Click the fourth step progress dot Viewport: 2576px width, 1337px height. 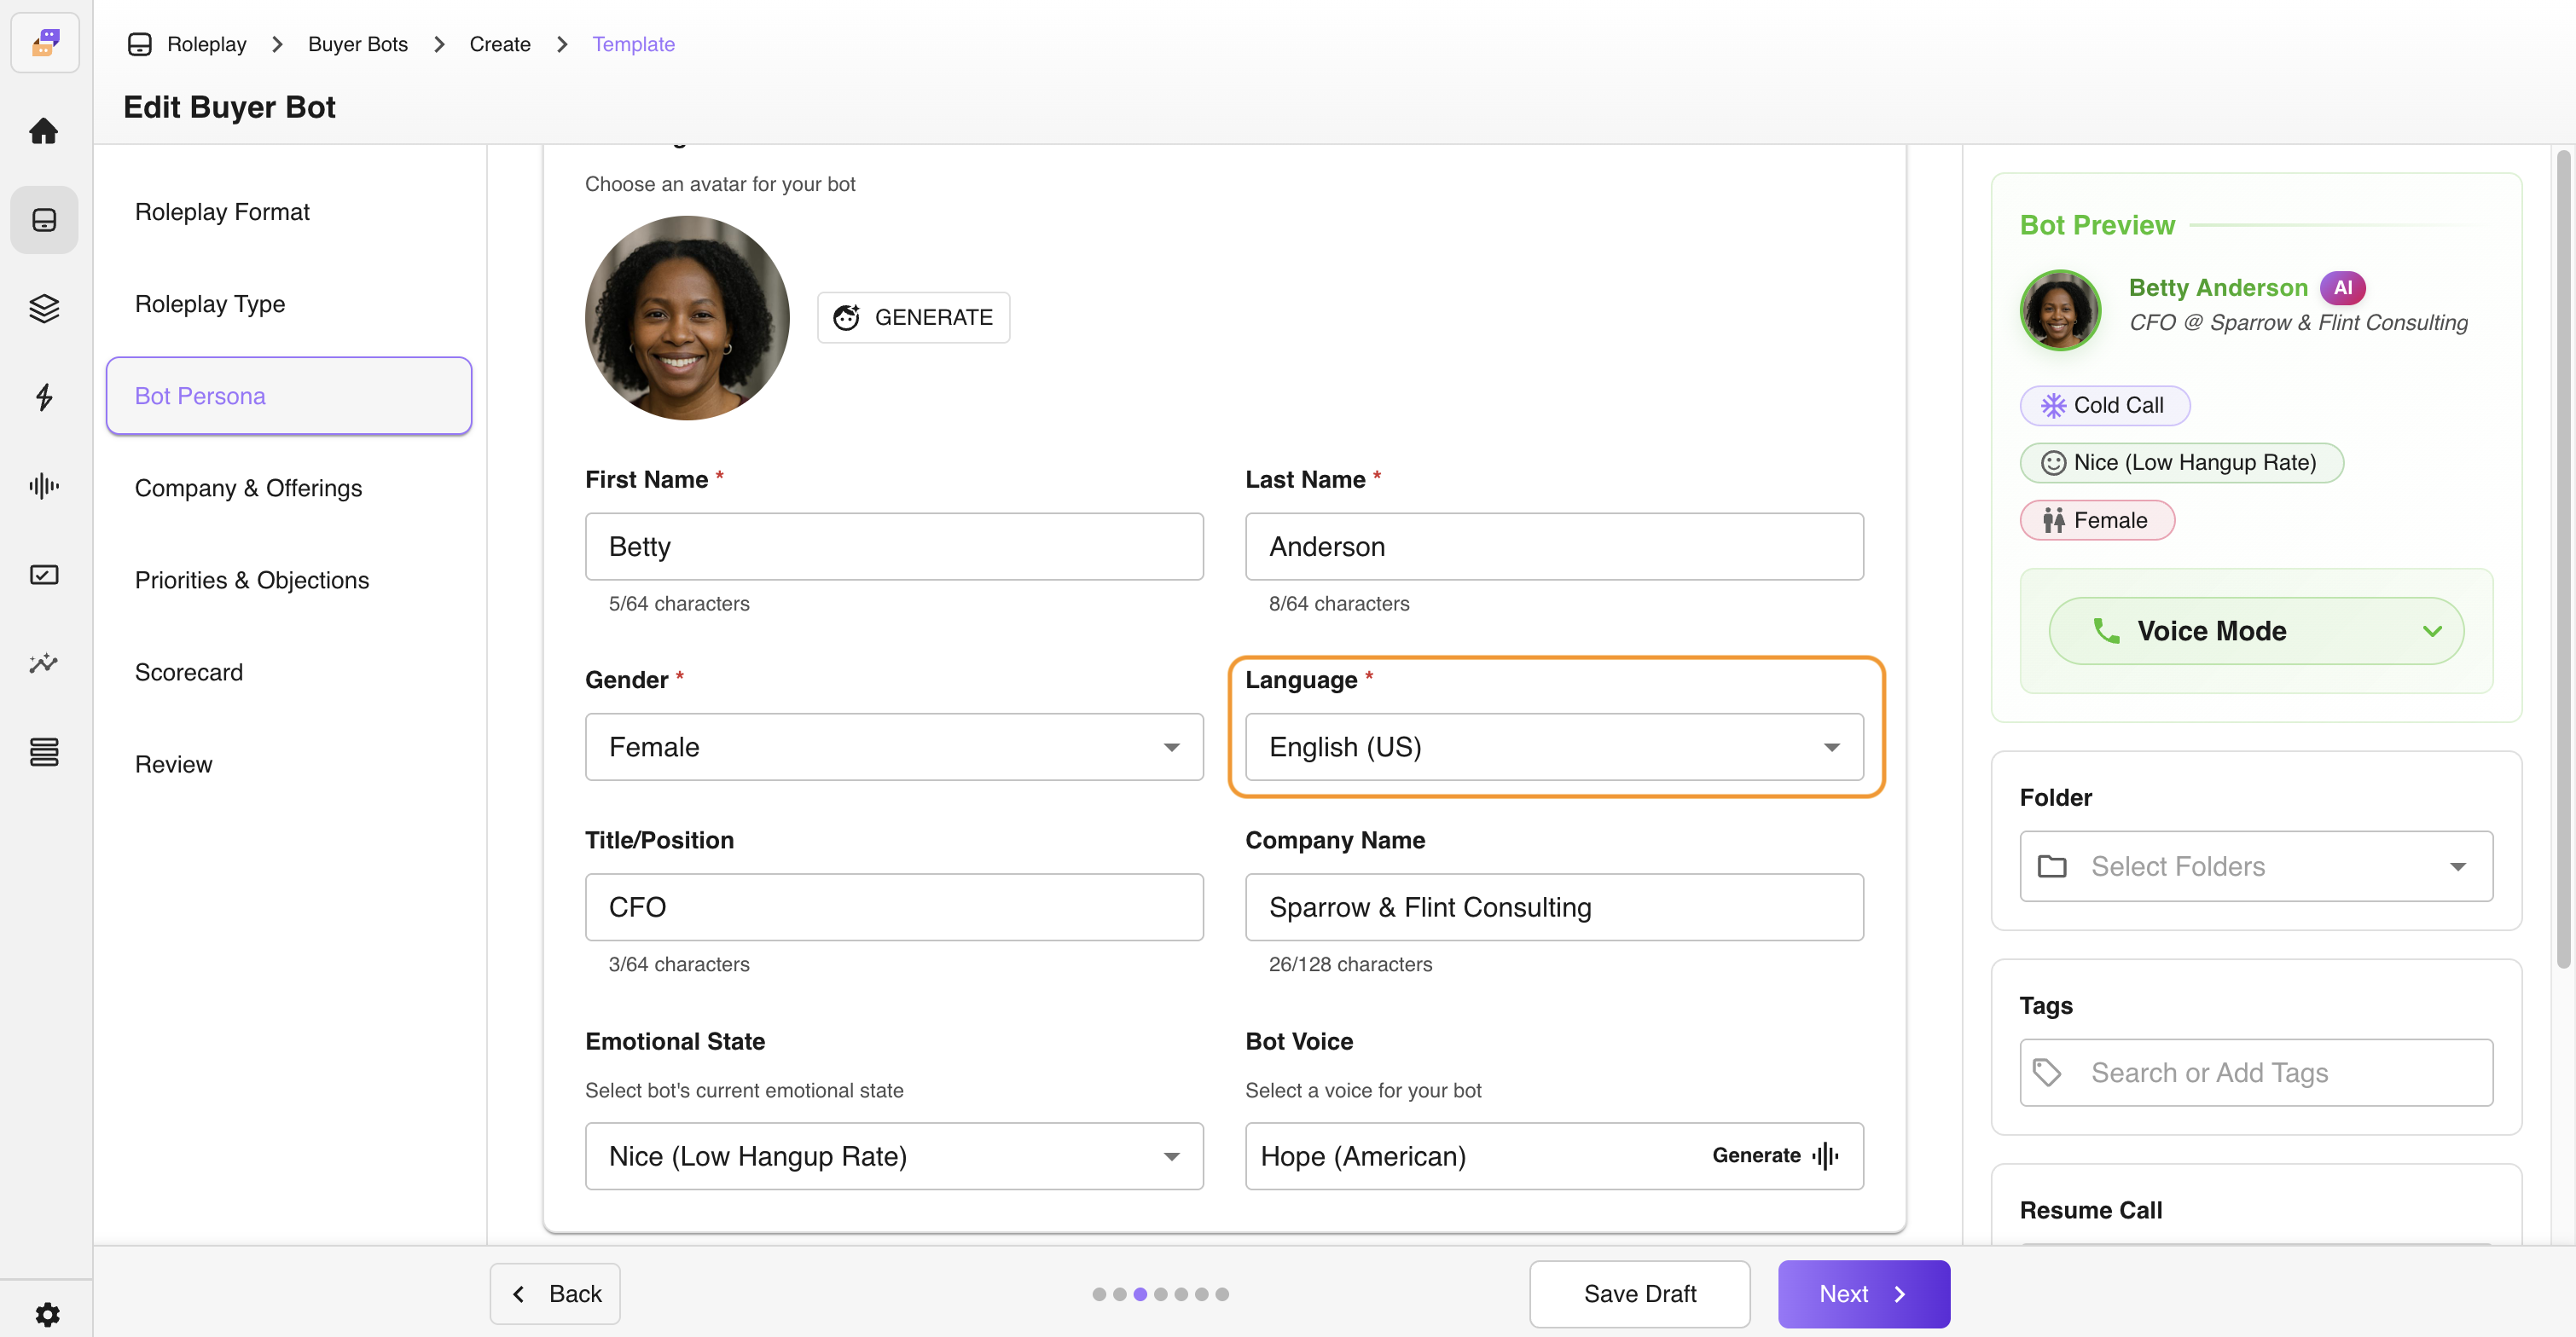tap(1160, 1294)
